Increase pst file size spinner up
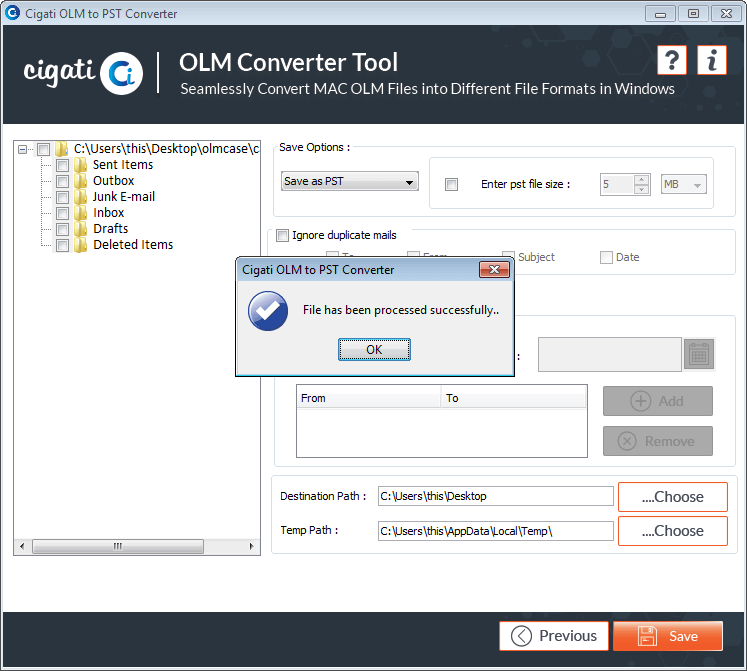747x671 pixels. pos(642,180)
